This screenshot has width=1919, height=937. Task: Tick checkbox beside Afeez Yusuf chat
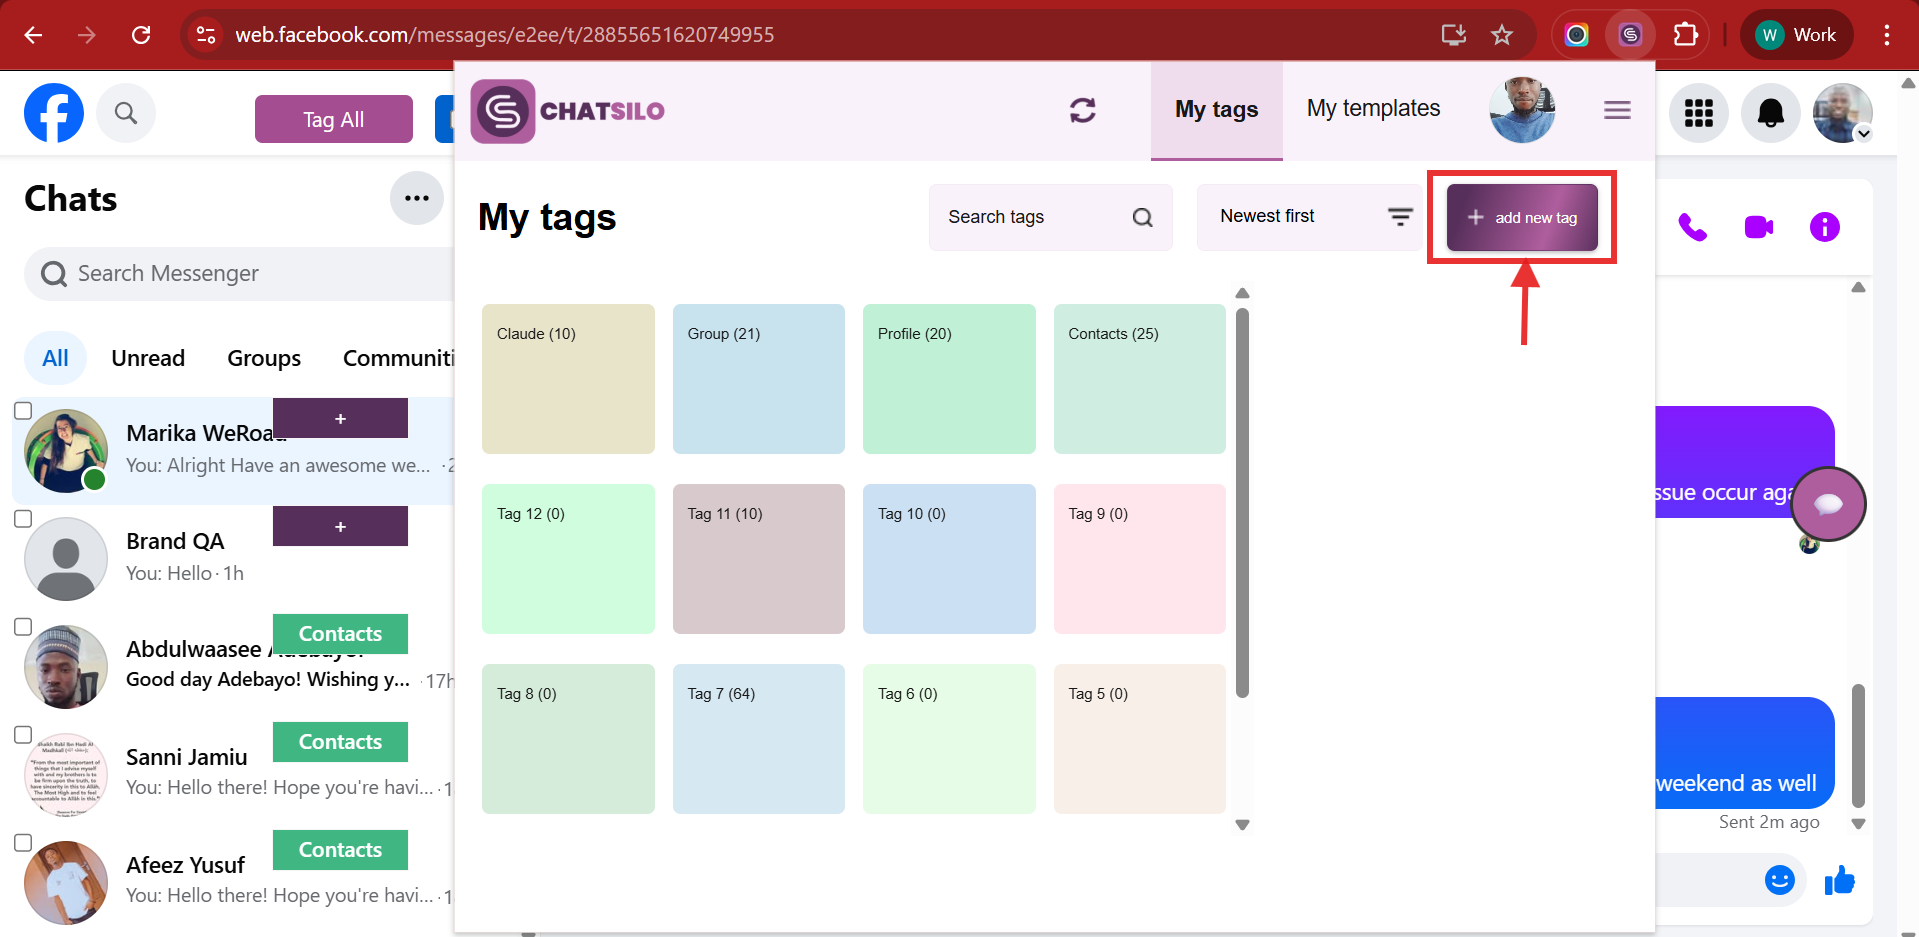pyautogui.click(x=23, y=843)
